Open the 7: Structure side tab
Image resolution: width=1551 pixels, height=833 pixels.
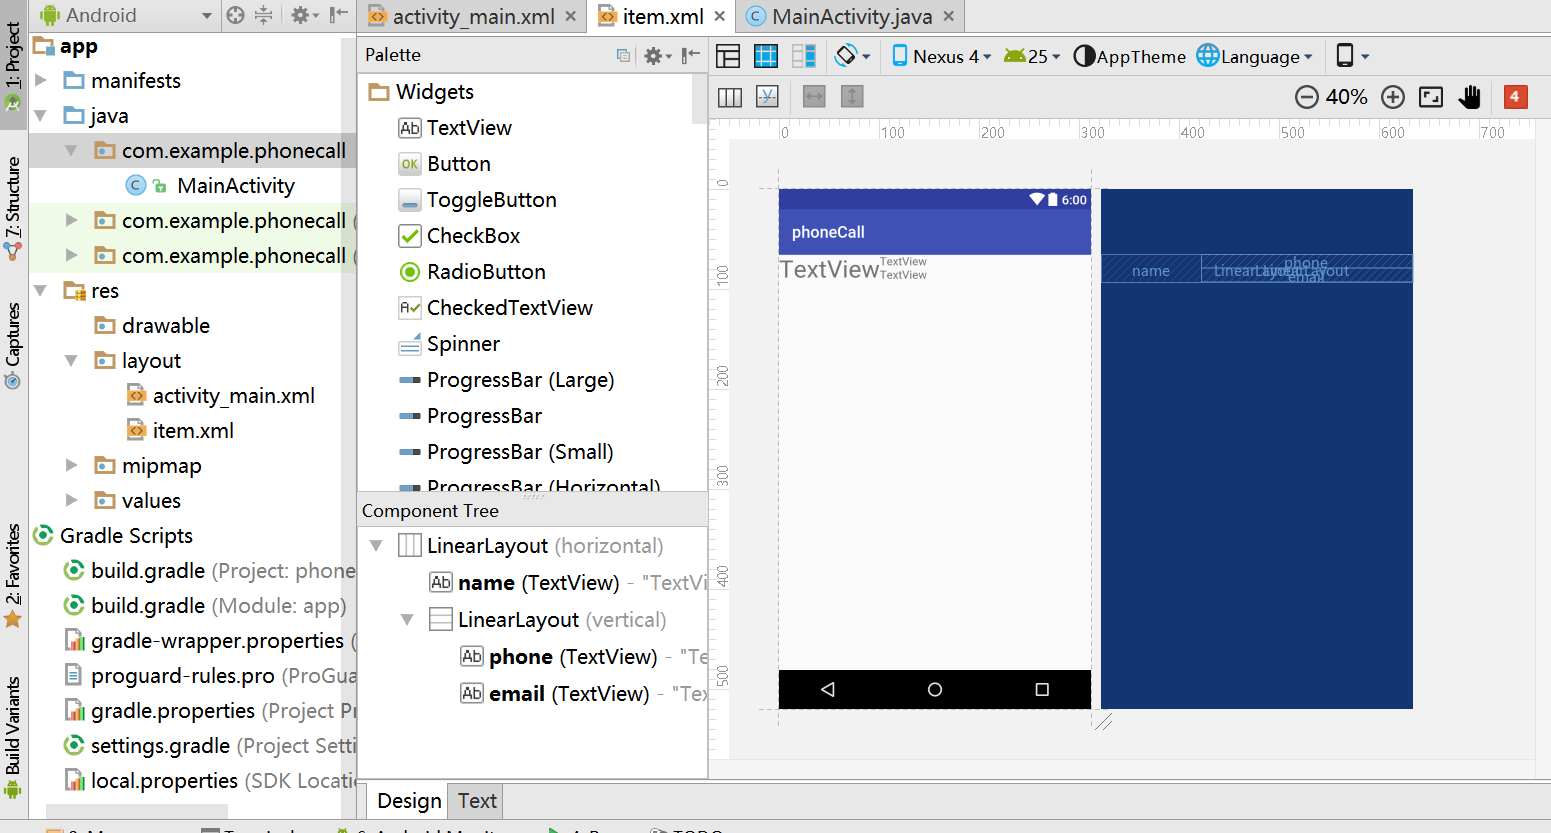[x=13, y=207]
